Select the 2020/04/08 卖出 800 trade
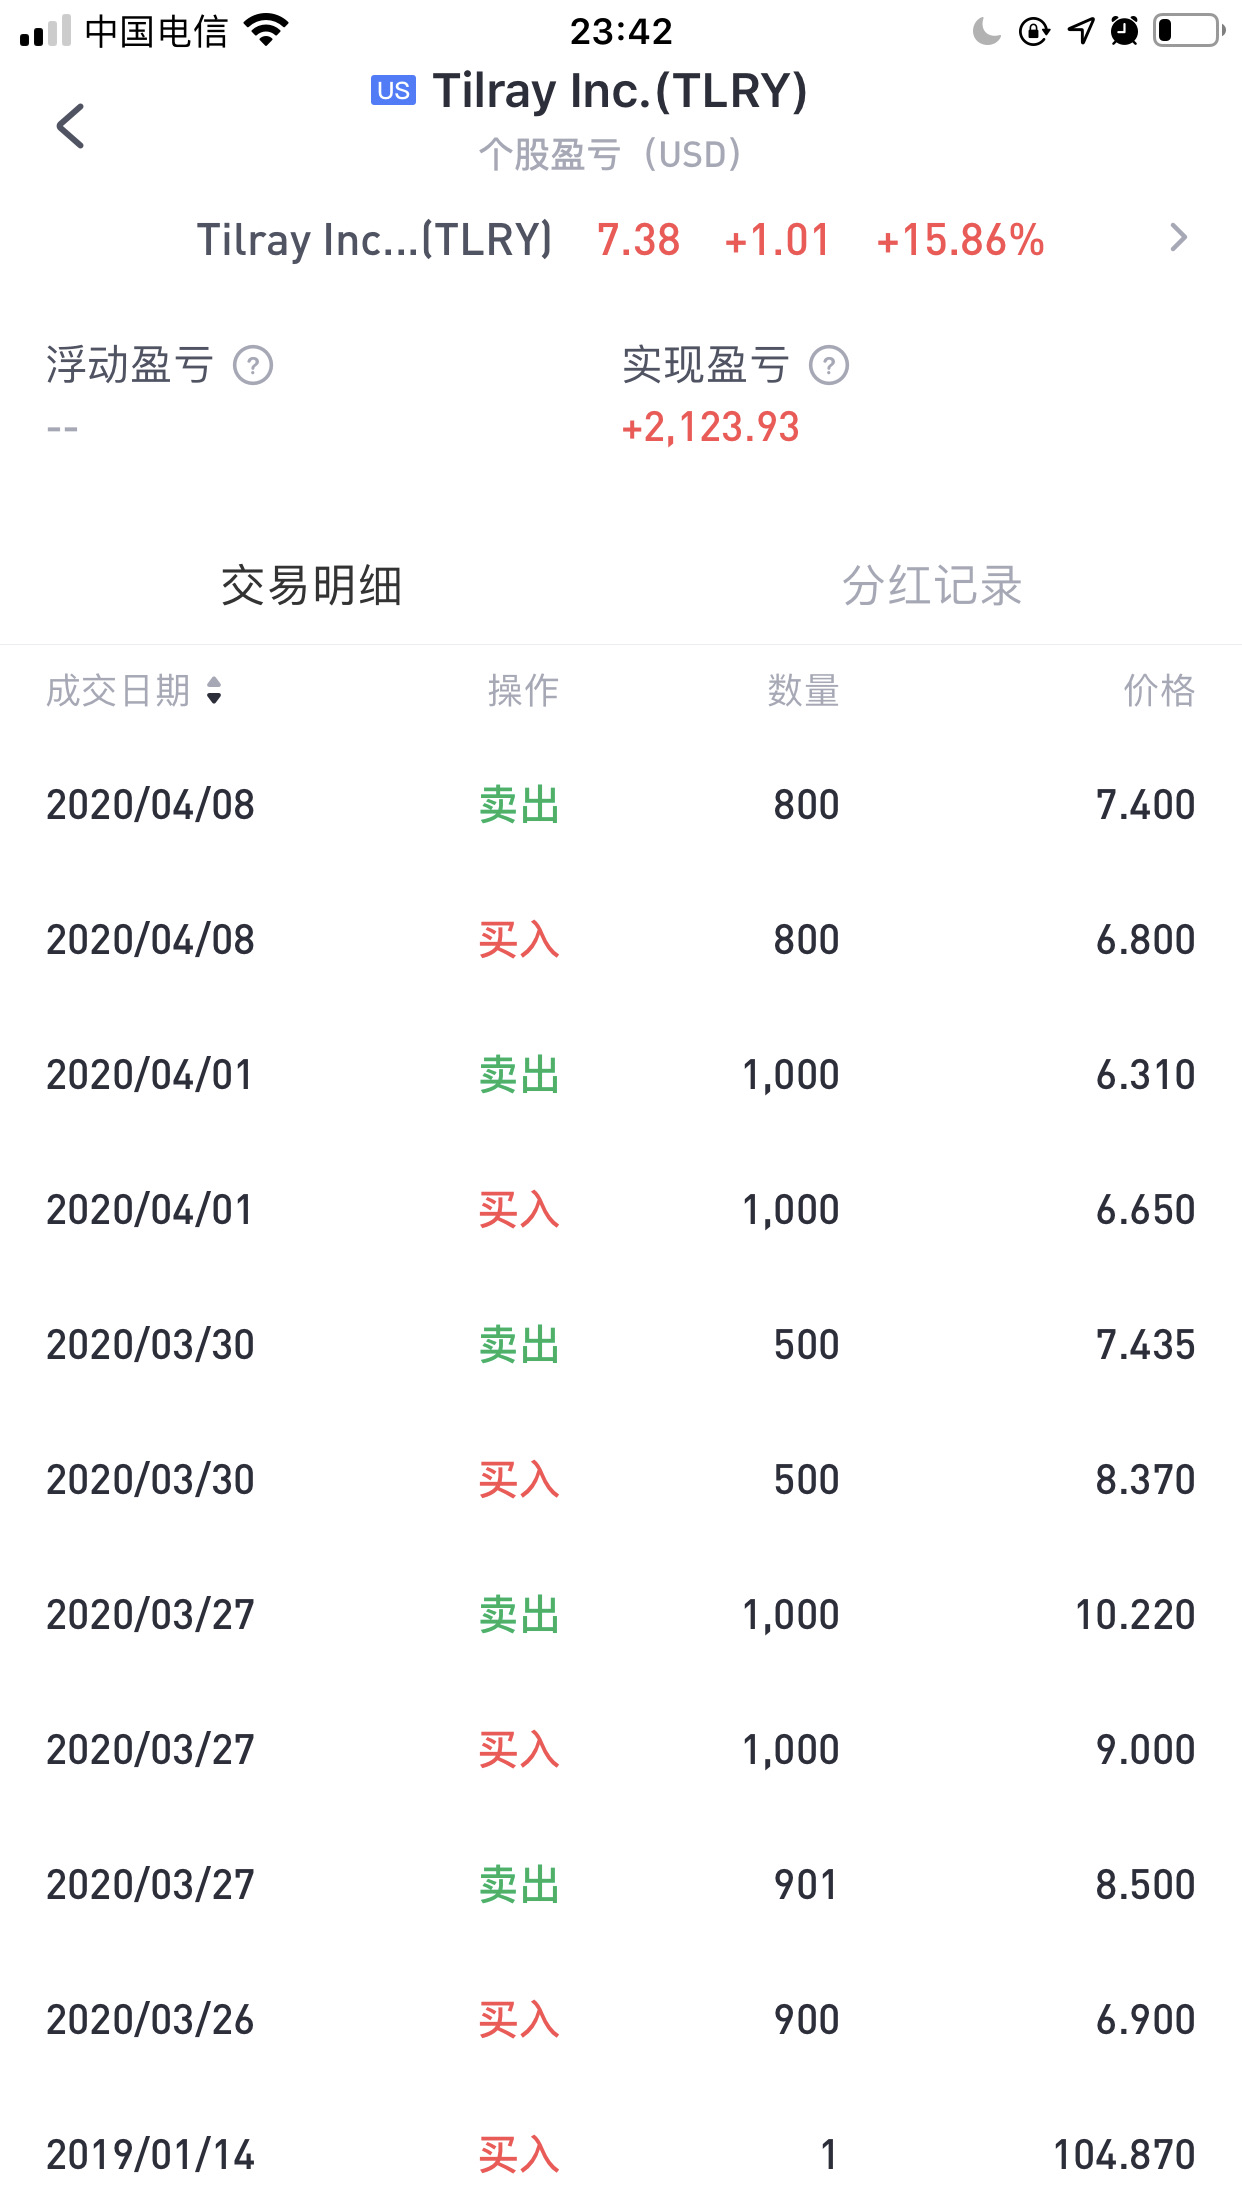1242x2208 pixels. click(621, 805)
